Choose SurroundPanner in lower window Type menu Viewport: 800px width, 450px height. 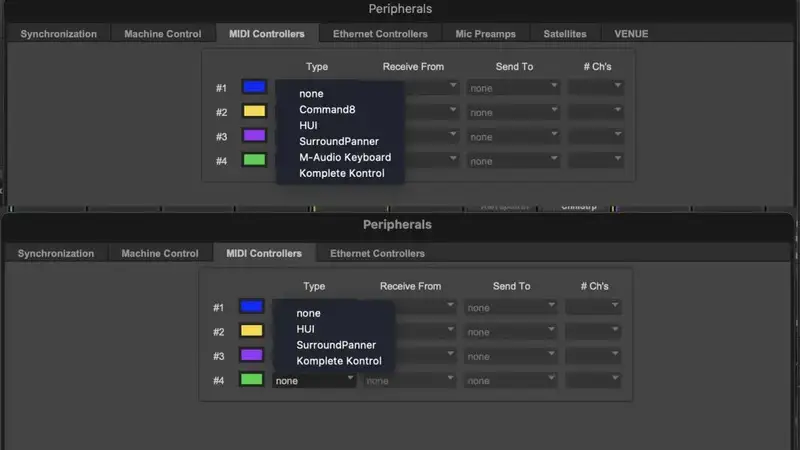[334, 345]
